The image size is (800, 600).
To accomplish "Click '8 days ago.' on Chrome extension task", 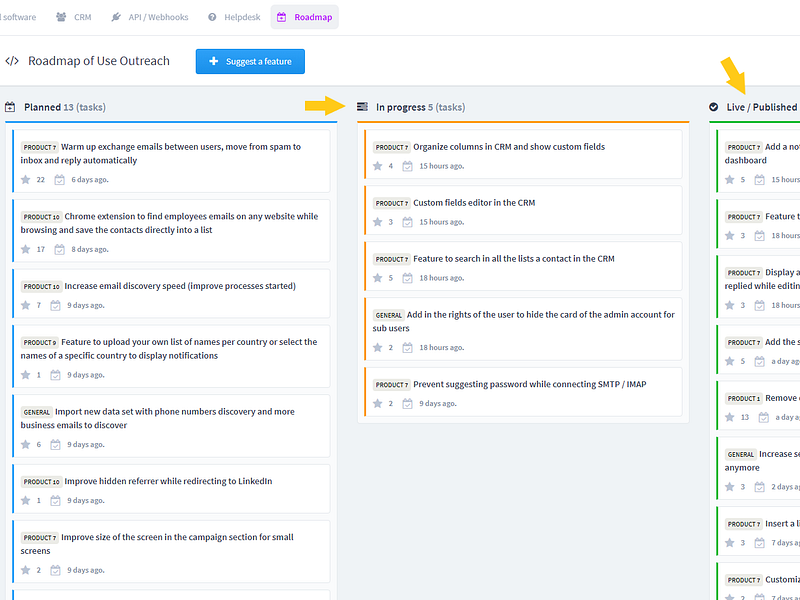I will [90, 249].
